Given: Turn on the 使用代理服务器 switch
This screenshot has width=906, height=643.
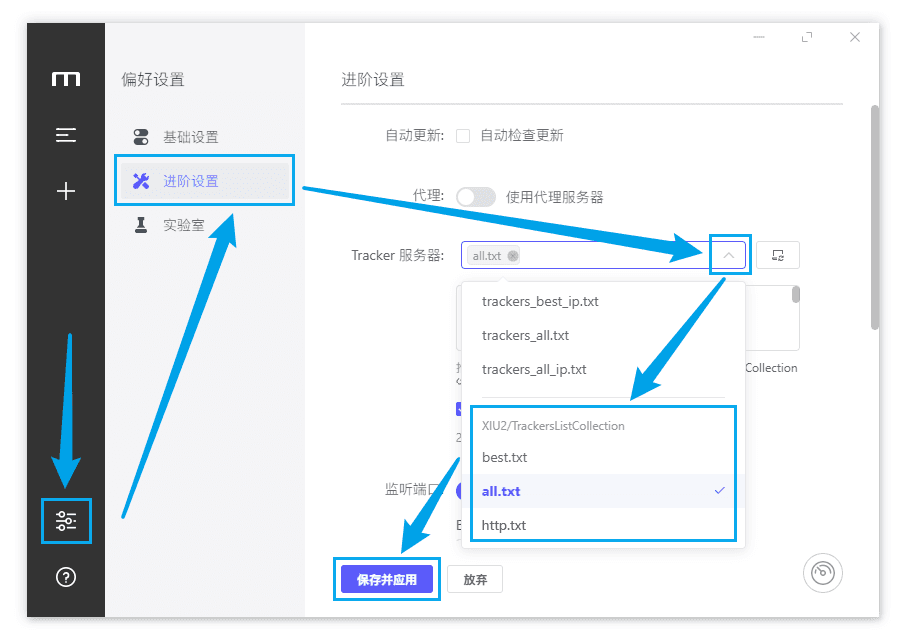Looking at the screenshot, I should [476, 196].
